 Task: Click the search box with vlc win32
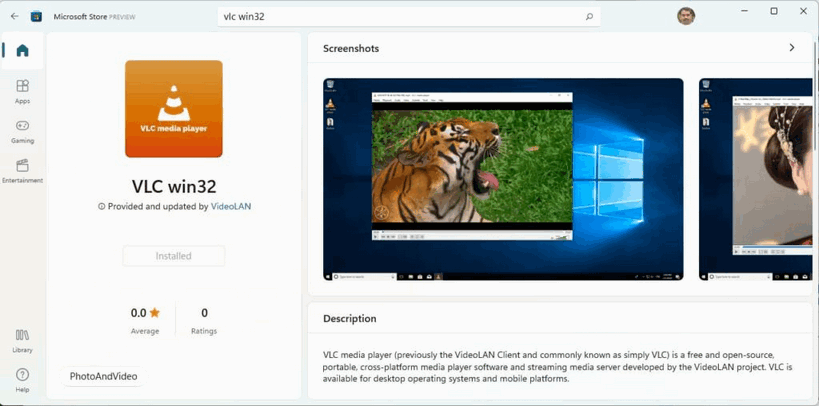click(408, 17)
